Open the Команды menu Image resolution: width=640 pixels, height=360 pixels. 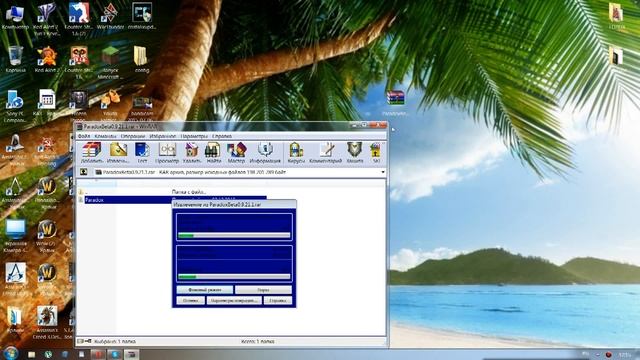(105, 136)
